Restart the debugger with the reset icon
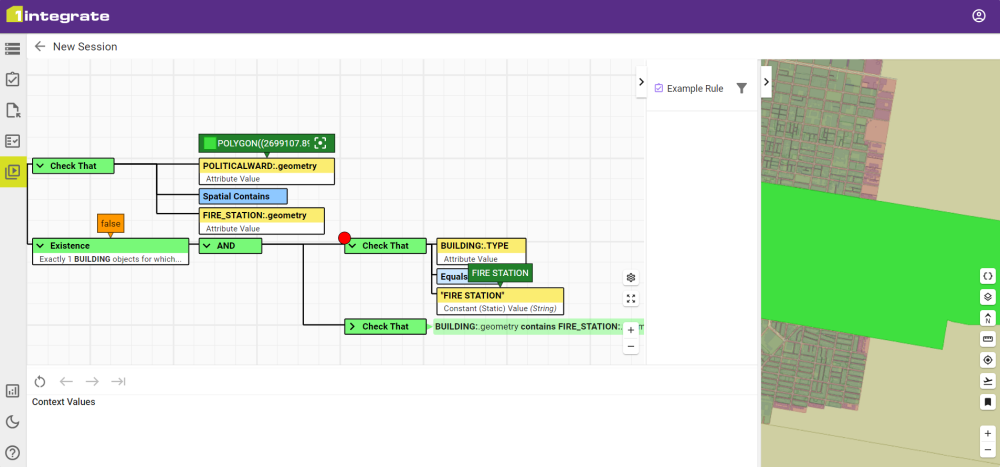This screenshot has height=467, width=1000. 40,381
